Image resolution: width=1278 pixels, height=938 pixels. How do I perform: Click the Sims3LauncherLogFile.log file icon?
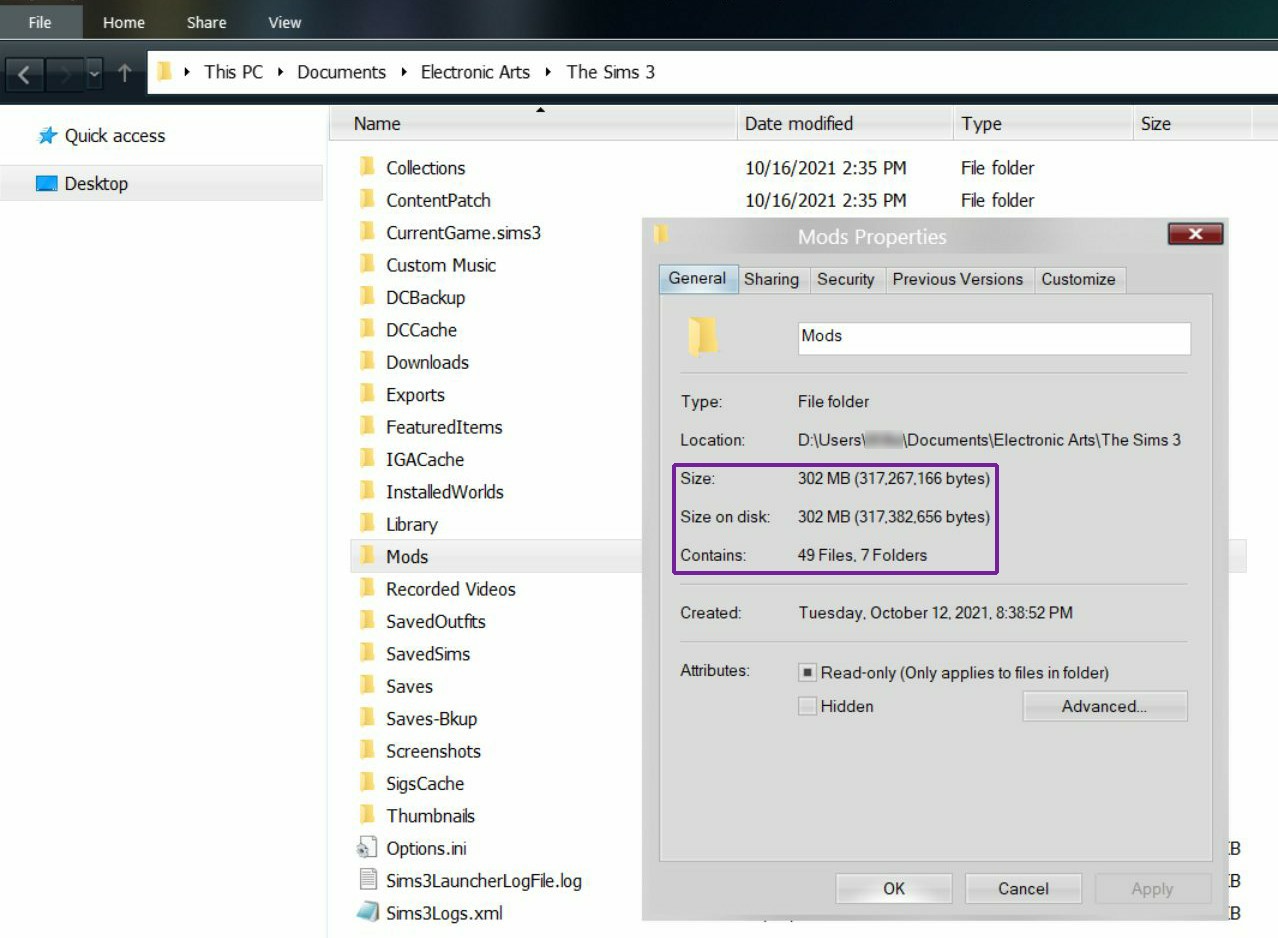(367, 880)
